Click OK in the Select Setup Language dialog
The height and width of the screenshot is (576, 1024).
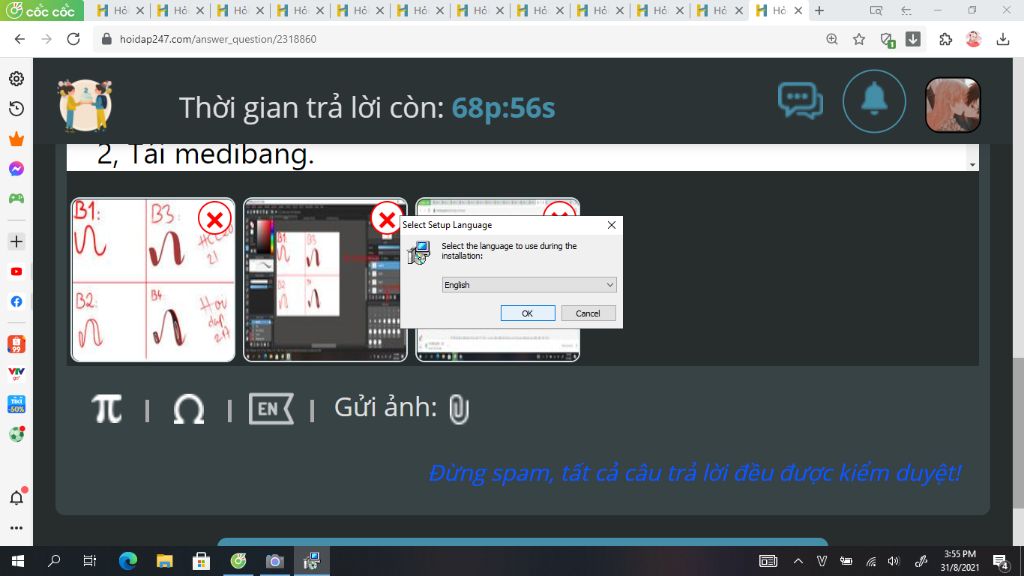pos(527,312)
